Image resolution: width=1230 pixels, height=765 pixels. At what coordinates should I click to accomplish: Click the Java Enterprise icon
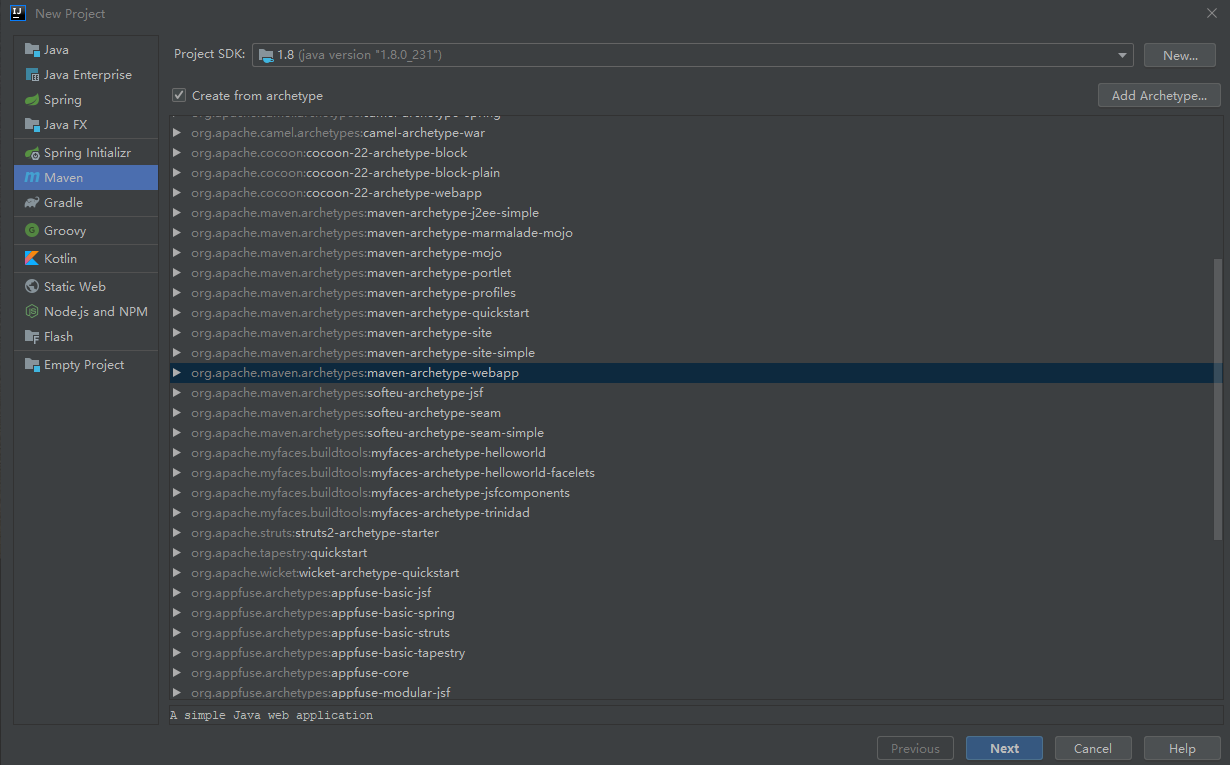coord(32,75)
